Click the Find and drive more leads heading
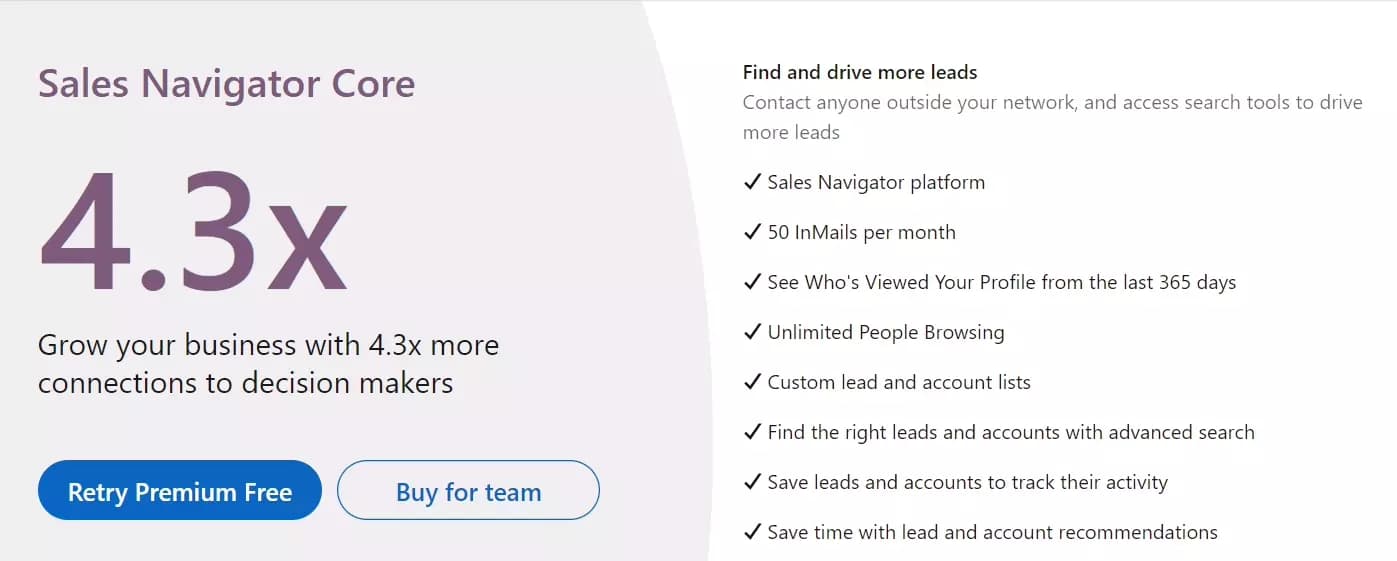This screenshot has width=1397, height=561. 860,72
